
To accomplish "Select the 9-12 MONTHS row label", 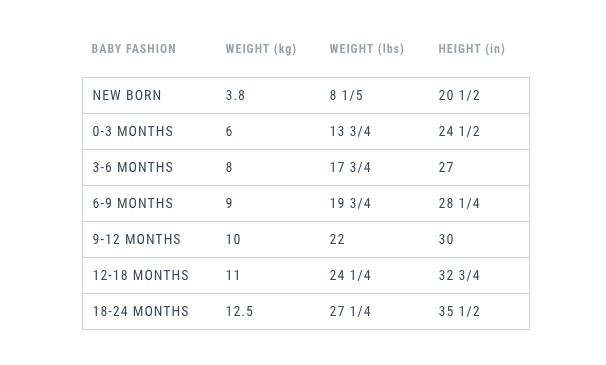I will pyautogui.click(x=136, y=239).
